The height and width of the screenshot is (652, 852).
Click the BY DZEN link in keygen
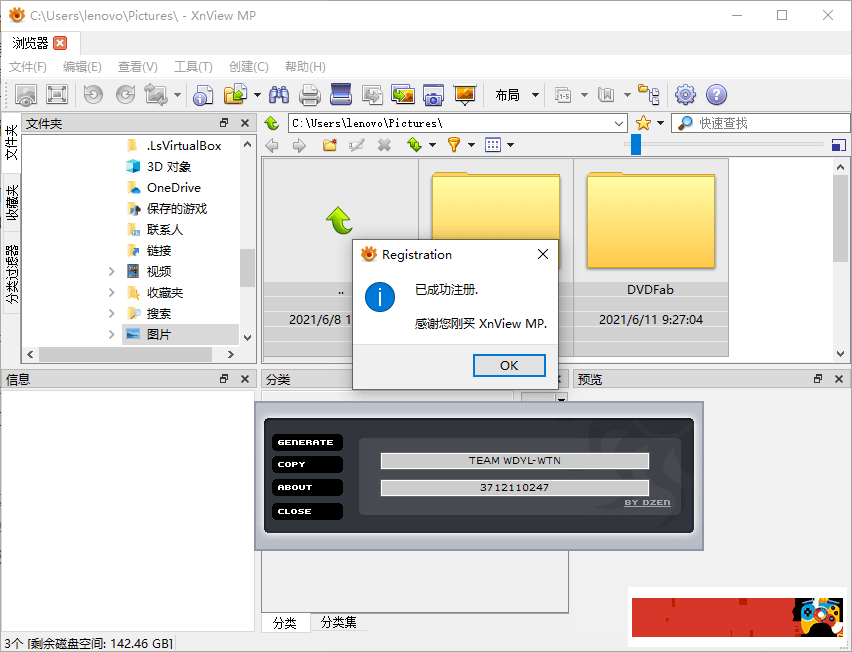[647, 503]
